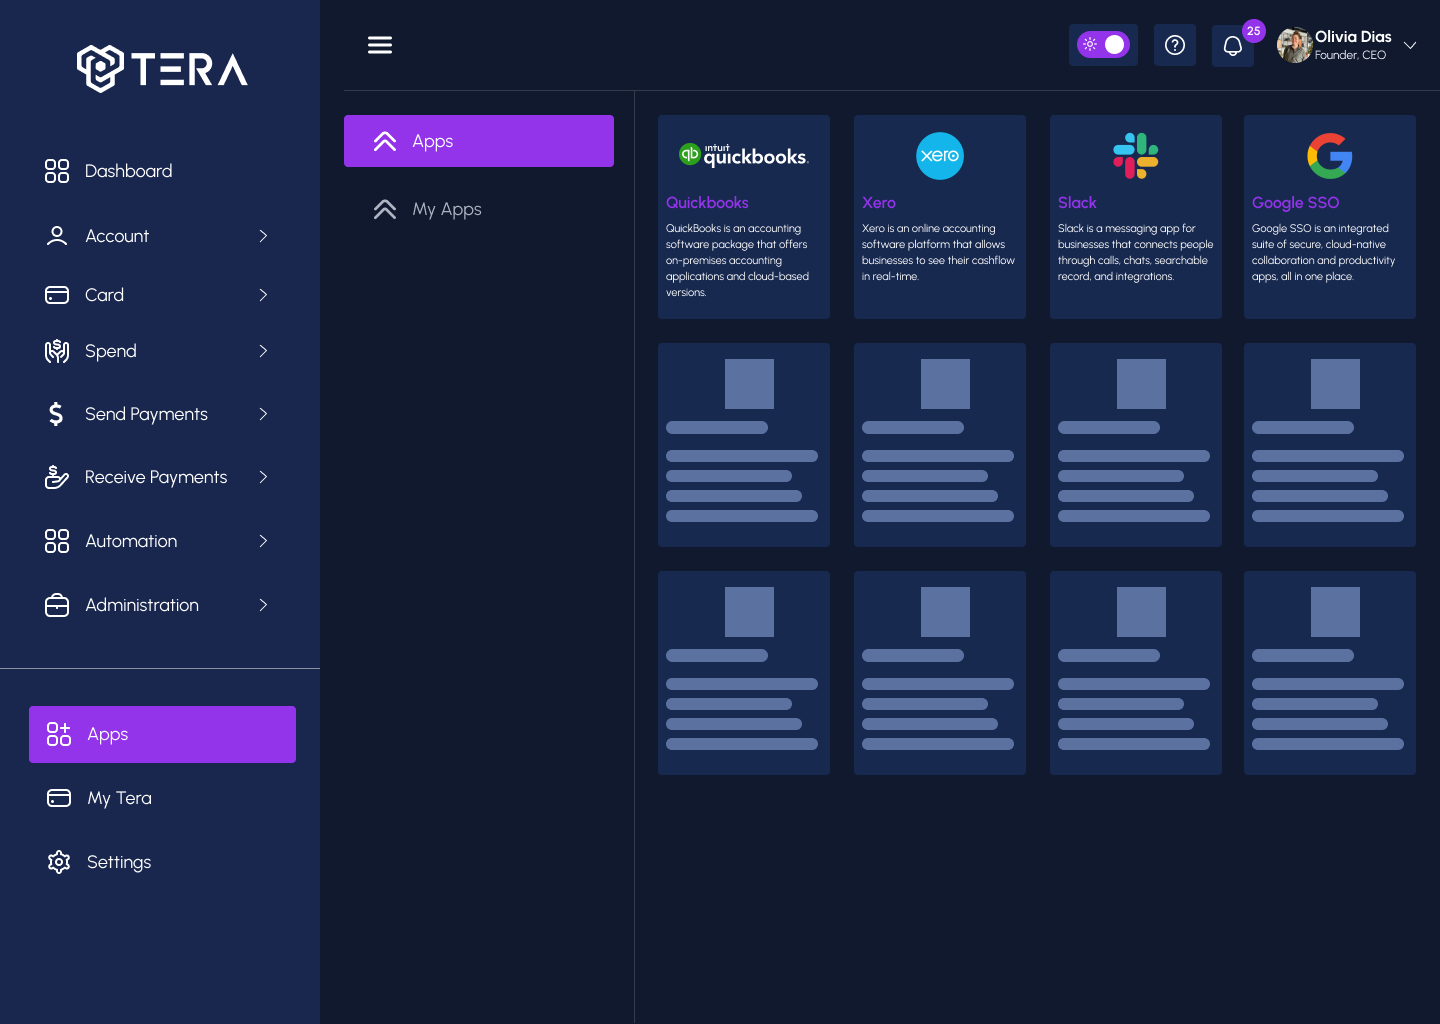Click the Account person icon
The image size is (1440, 1024).
tap(57, 236)
